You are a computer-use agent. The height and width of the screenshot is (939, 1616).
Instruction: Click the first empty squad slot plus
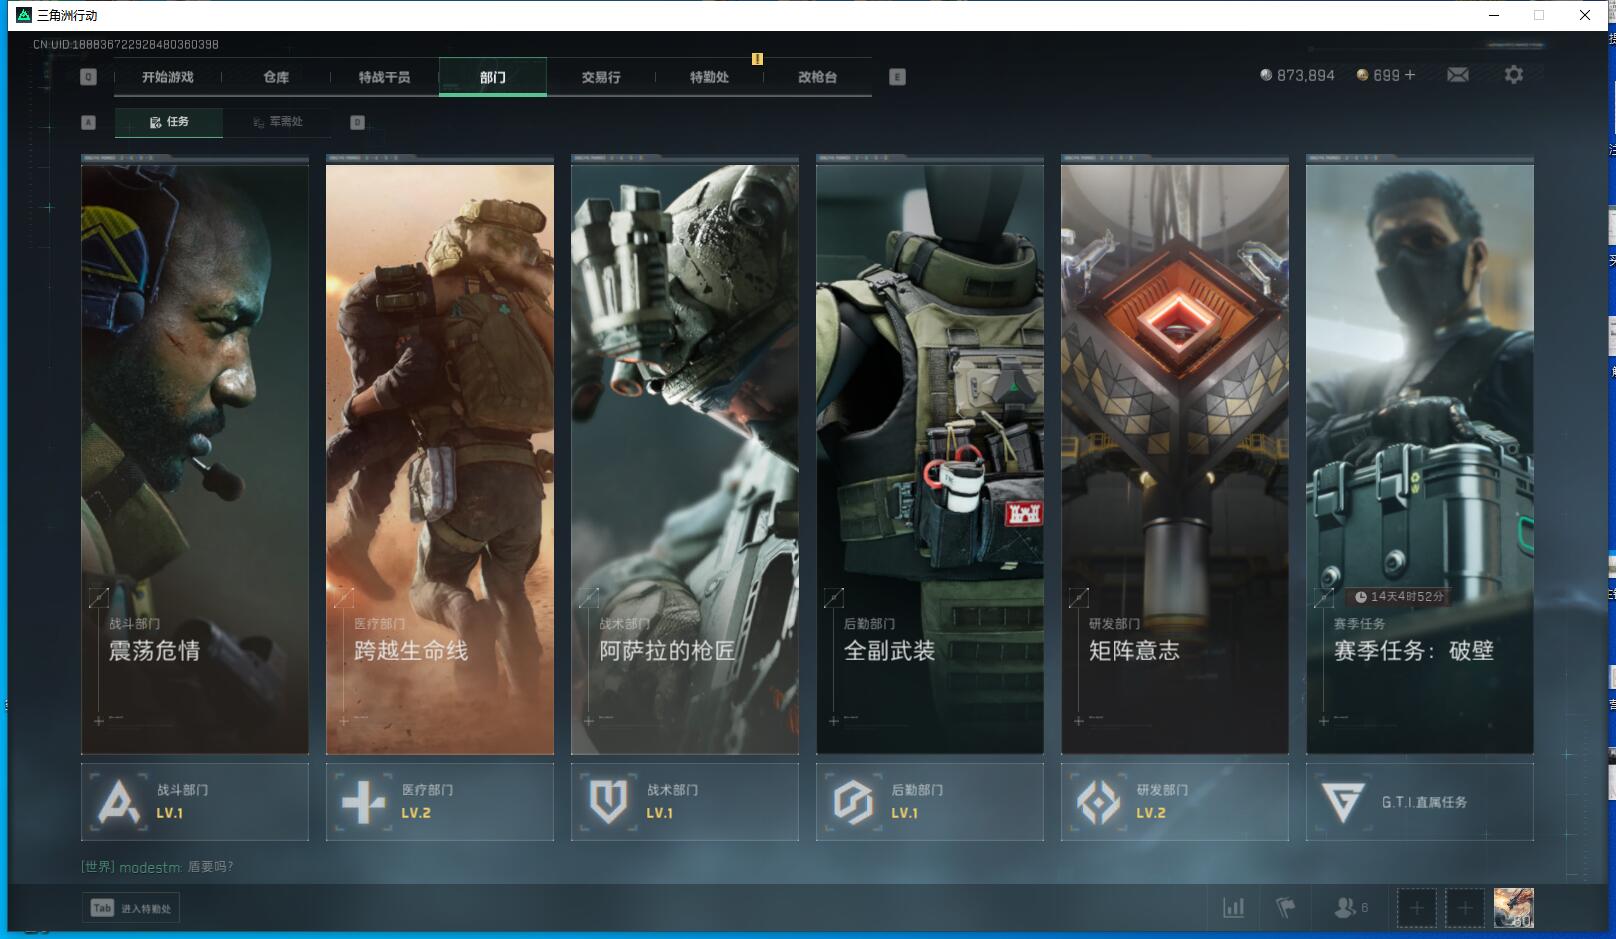pos(1416,908)
